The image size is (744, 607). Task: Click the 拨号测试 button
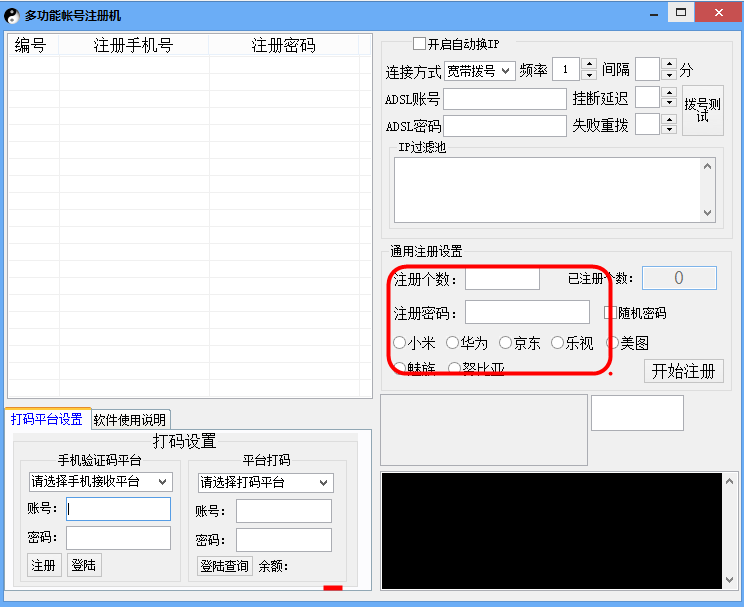click(702, 110)
